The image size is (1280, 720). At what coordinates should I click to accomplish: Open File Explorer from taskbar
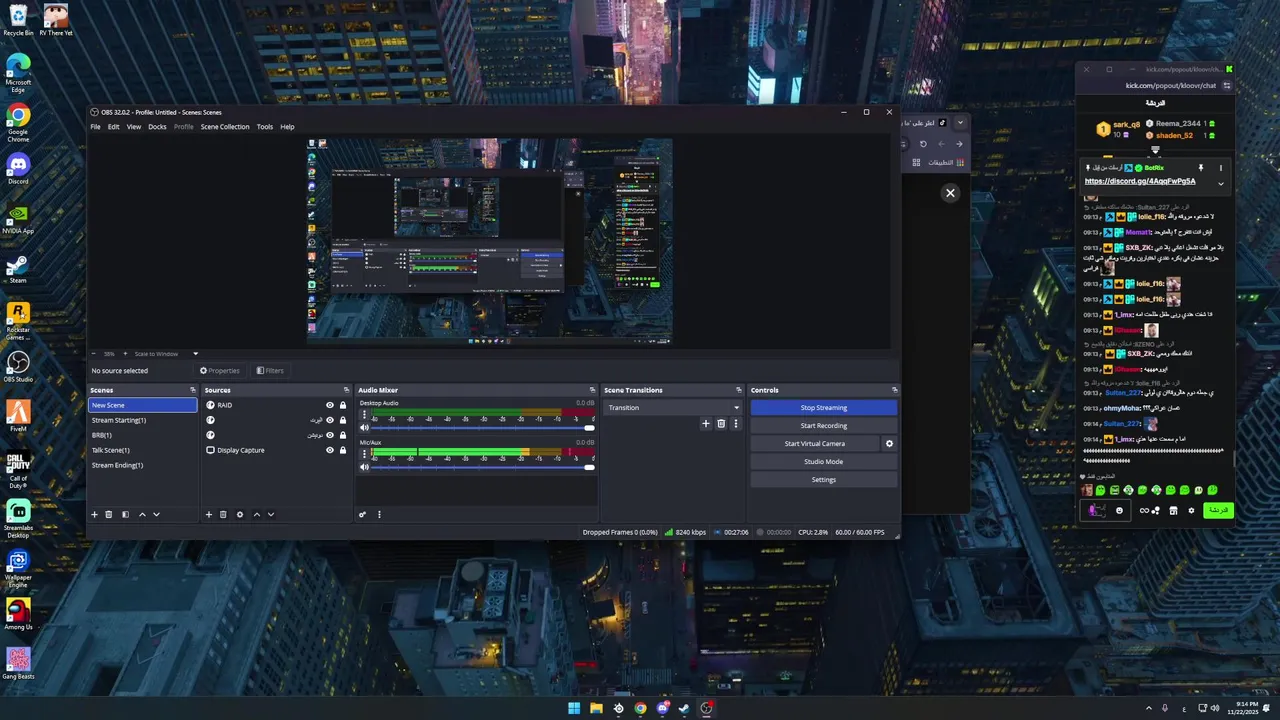tap(596, 708)
